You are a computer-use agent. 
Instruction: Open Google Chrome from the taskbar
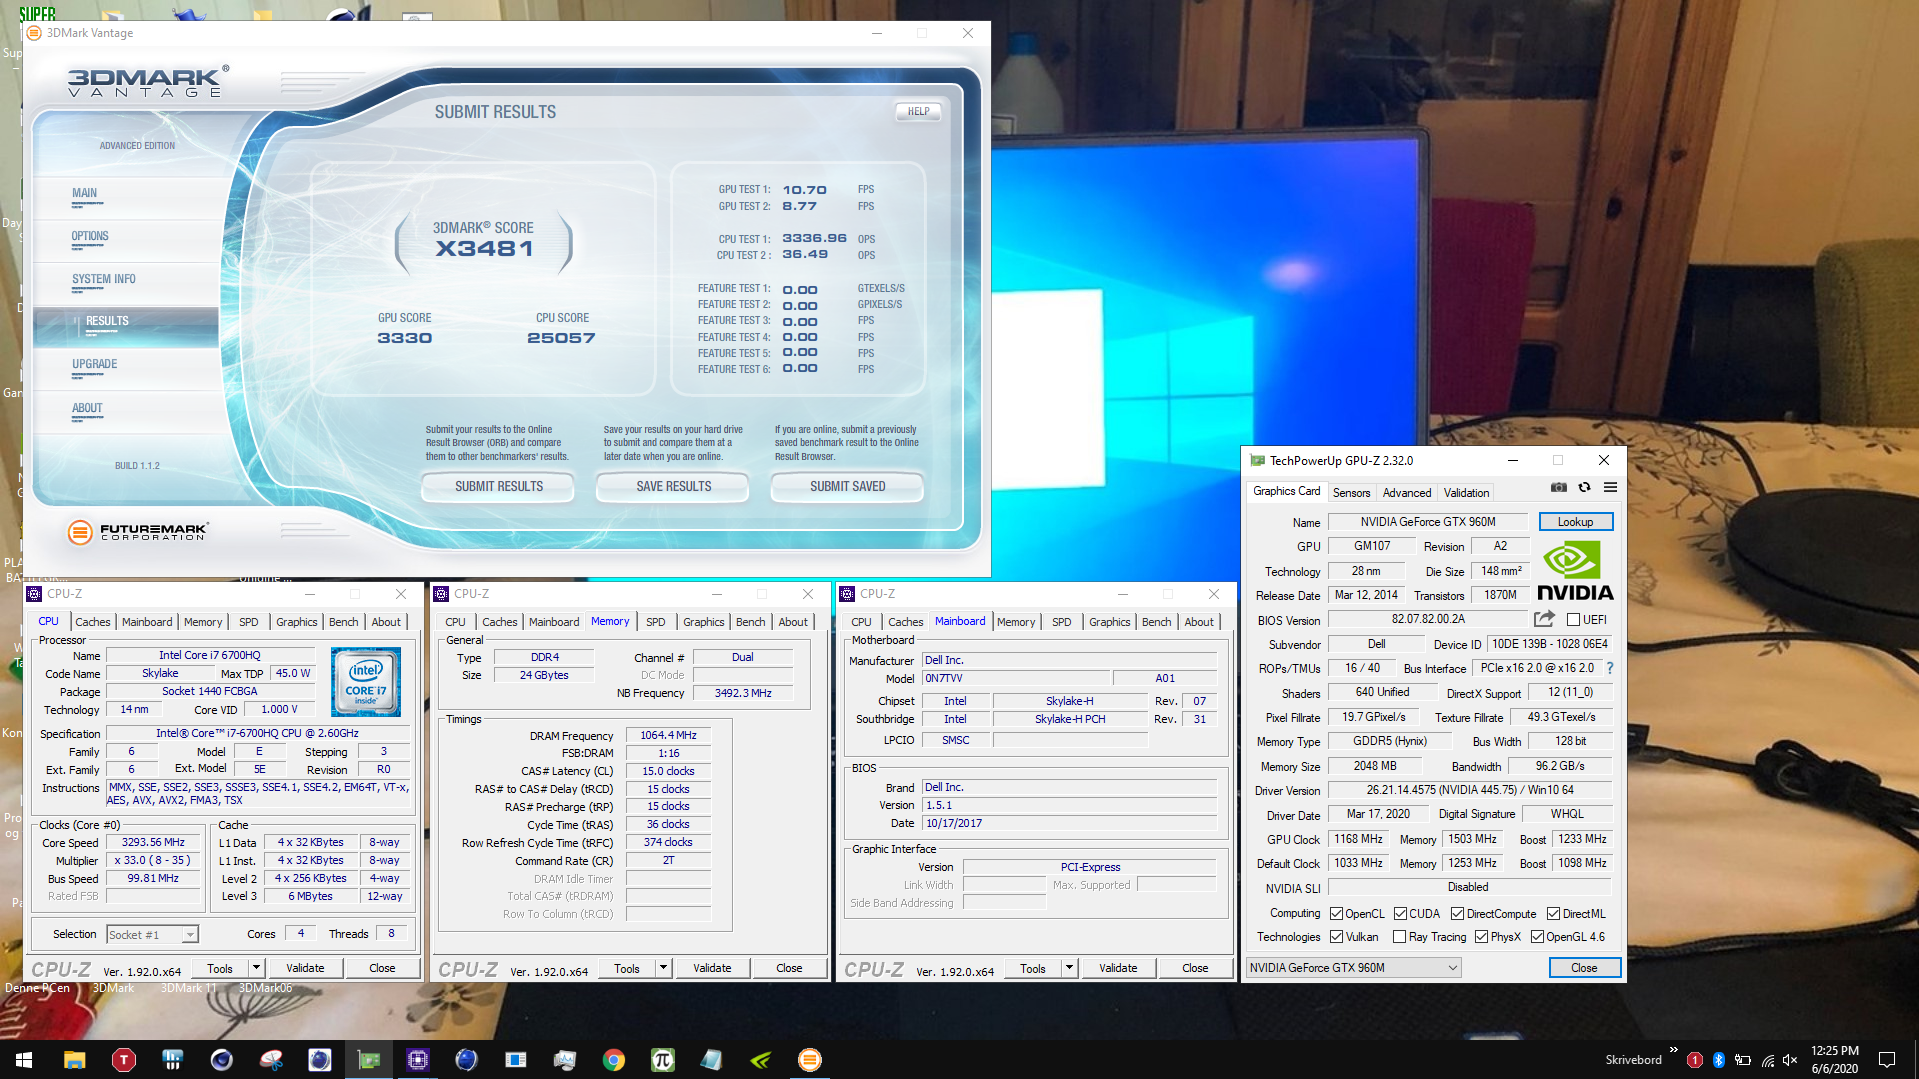[x=614, y=1060]
